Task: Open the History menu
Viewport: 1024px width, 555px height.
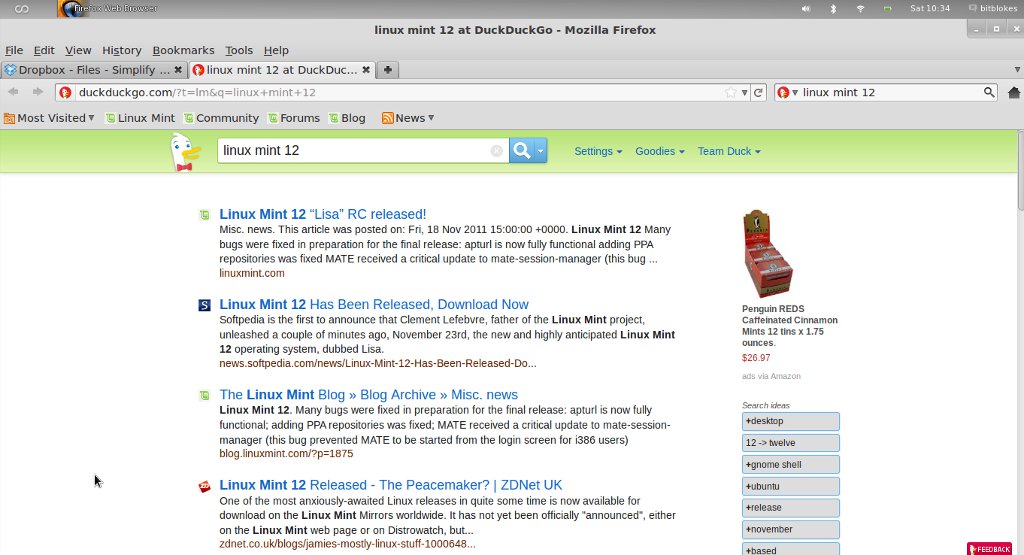Action: [x=121, y=50]
